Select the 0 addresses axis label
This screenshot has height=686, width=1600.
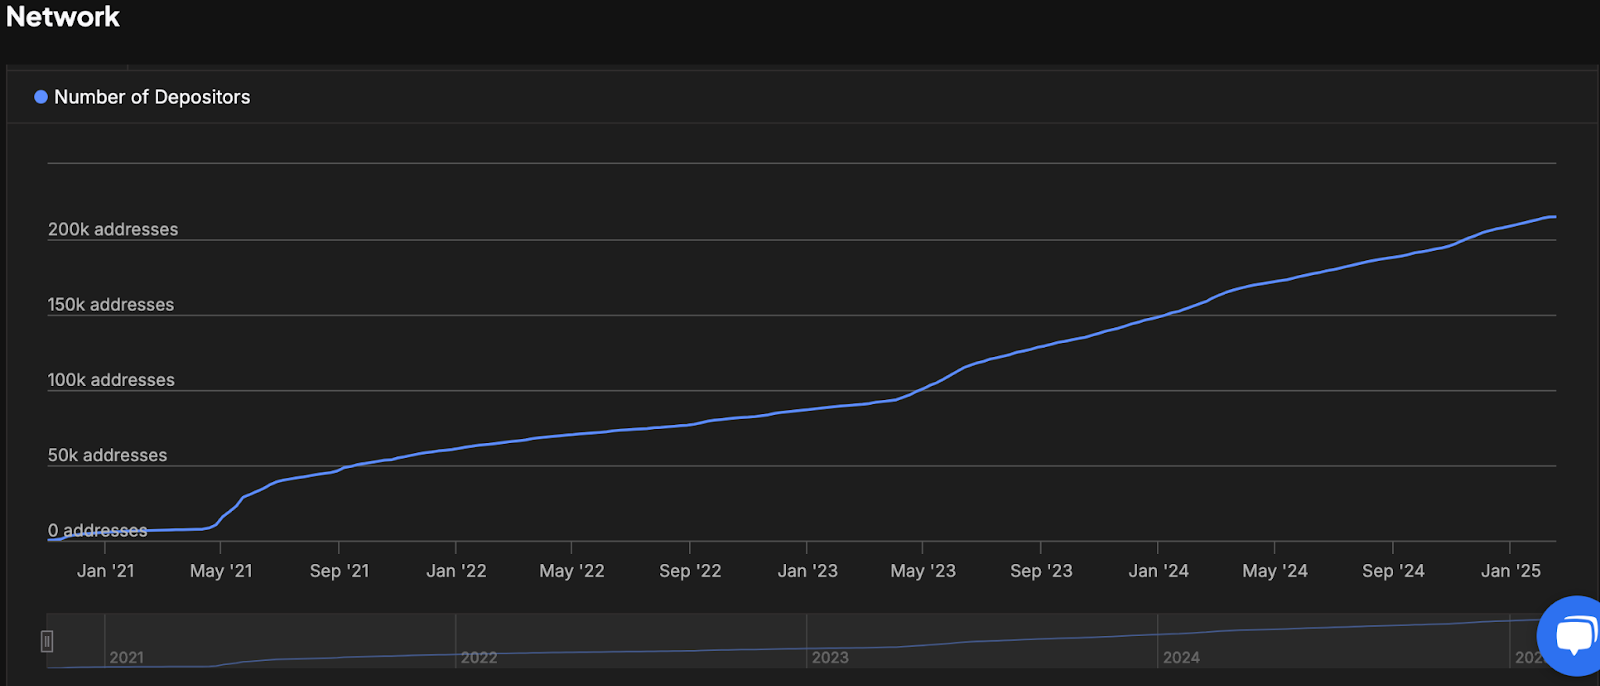pos(98,530)
